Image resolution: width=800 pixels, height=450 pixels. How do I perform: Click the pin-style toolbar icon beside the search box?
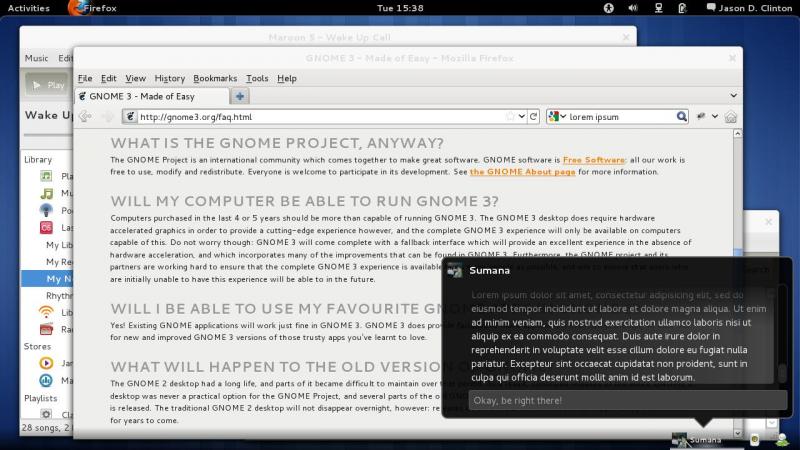tap(701, 116)
